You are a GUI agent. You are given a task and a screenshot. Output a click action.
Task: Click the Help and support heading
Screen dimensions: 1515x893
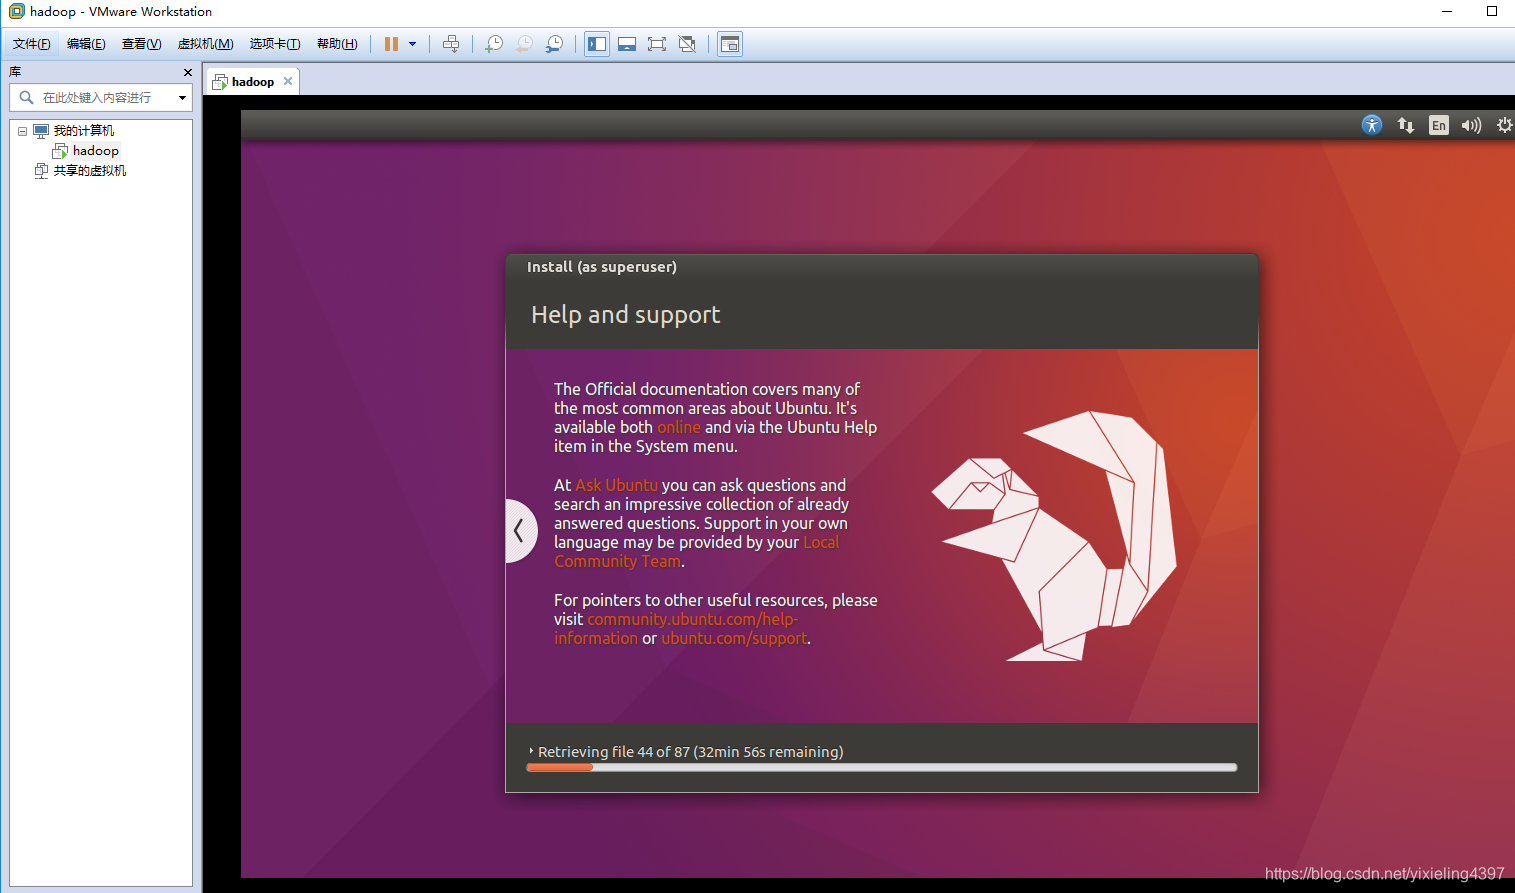click(625, 315)
